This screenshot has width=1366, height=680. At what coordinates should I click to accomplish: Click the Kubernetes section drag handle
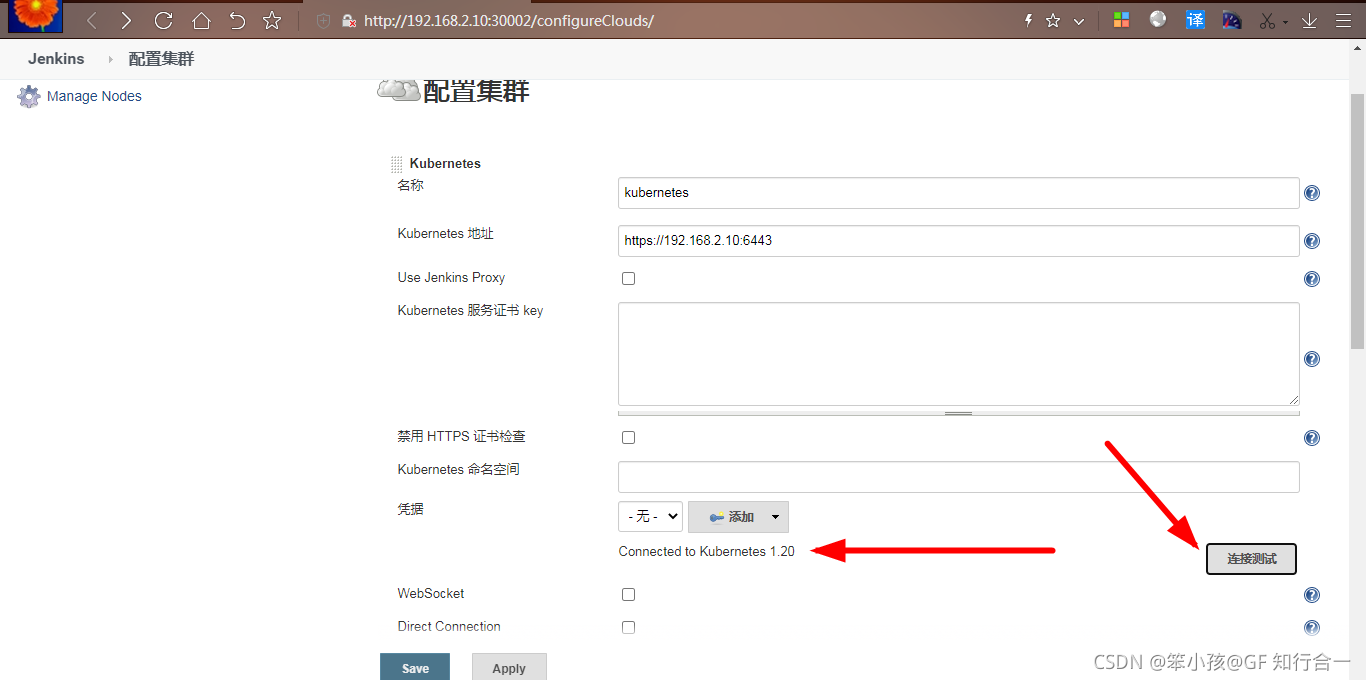click(397, 164)
